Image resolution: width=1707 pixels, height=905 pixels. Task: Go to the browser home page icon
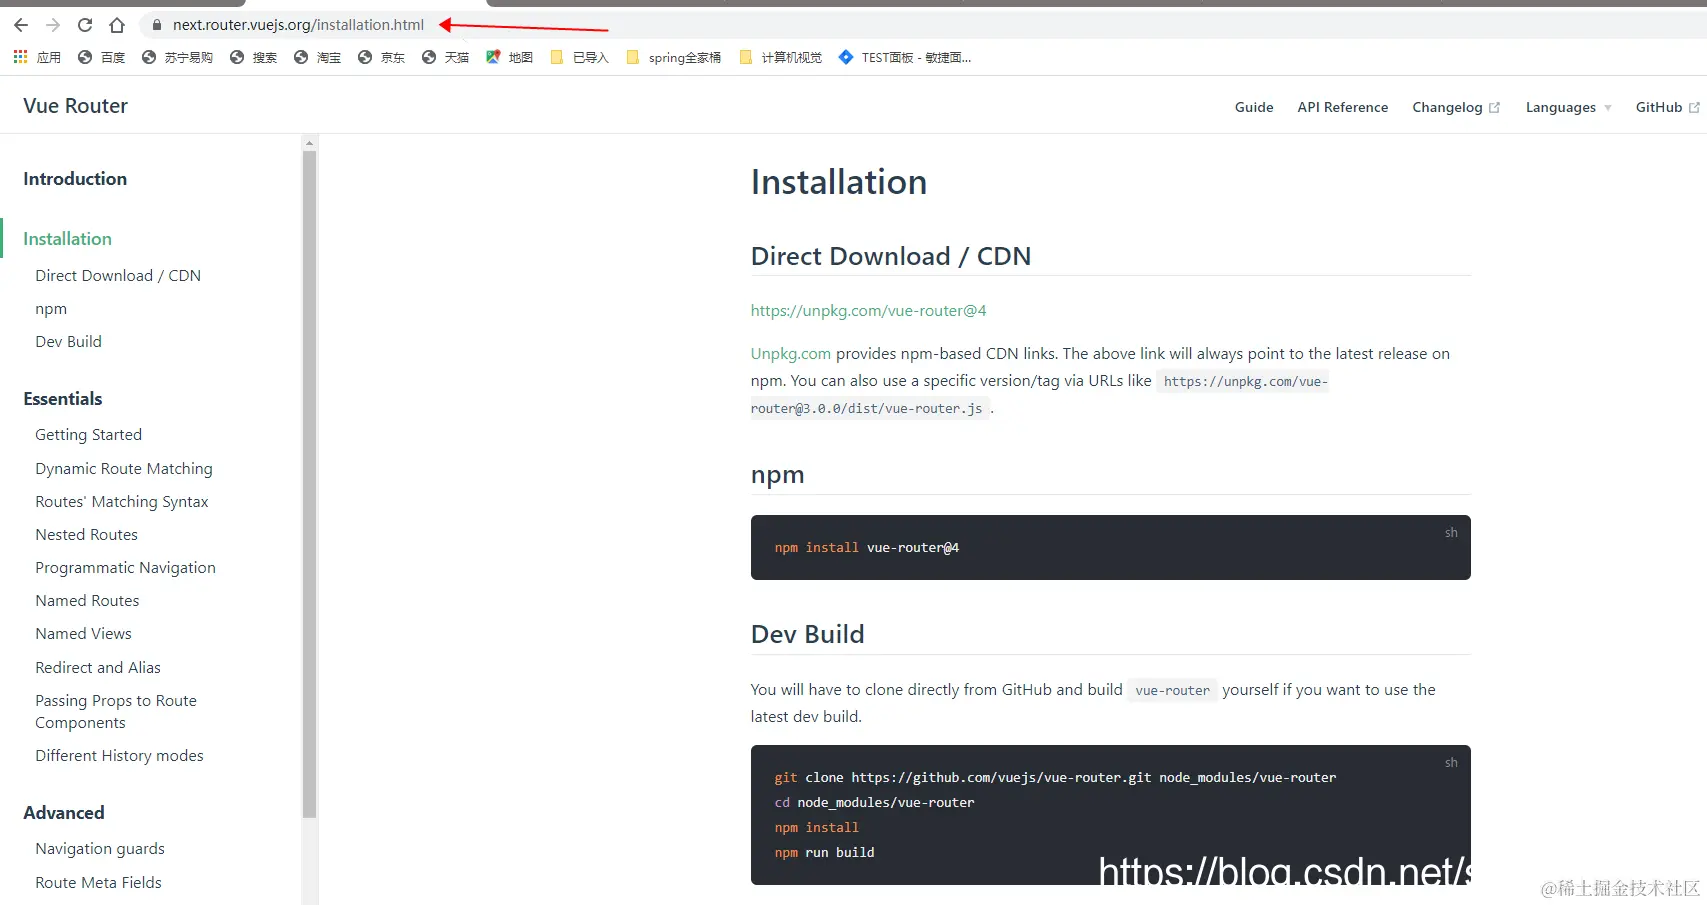(117, 25)
